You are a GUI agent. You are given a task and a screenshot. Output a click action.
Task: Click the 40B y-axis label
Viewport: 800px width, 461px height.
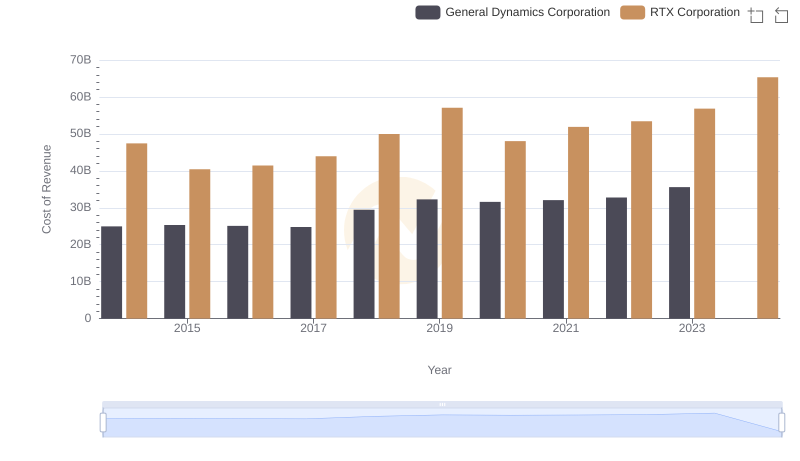(81, 170)
